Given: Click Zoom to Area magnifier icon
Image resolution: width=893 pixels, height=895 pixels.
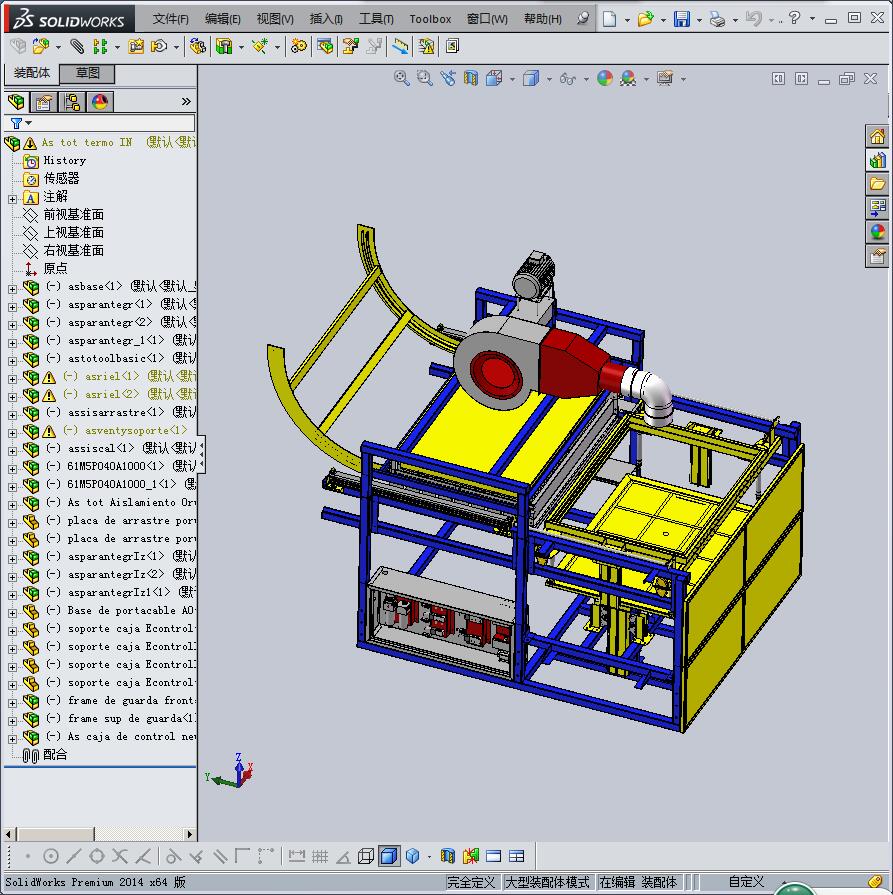Looking at the screenshot, I should [424, 78].
